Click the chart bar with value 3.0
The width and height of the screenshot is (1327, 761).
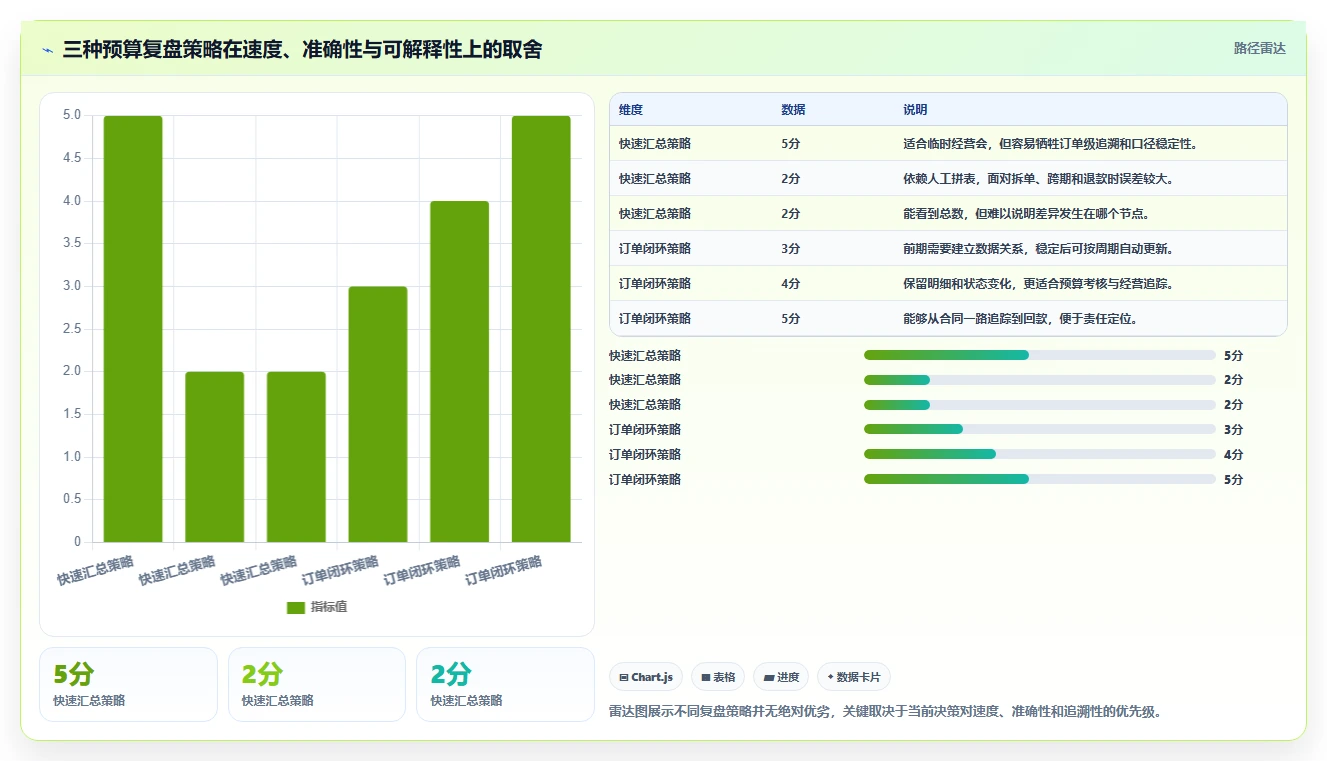tap(378, 414)
